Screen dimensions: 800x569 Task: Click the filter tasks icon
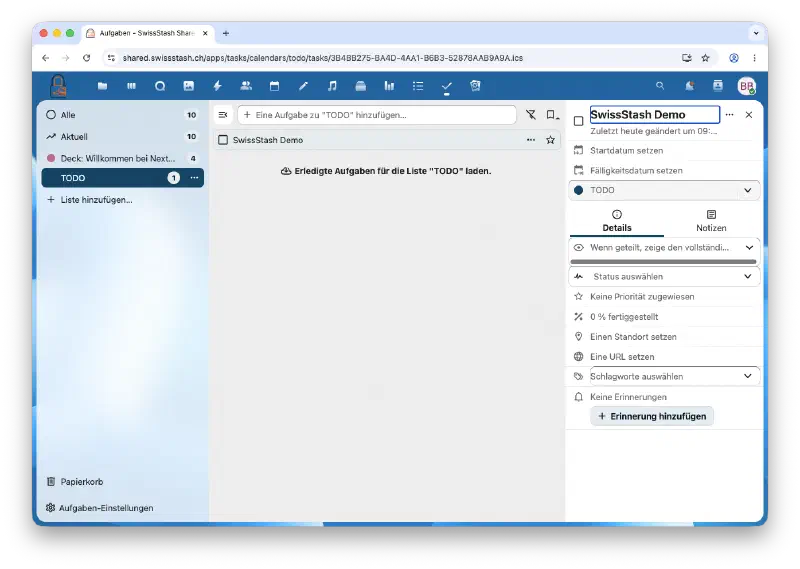(x=531, y=115)
